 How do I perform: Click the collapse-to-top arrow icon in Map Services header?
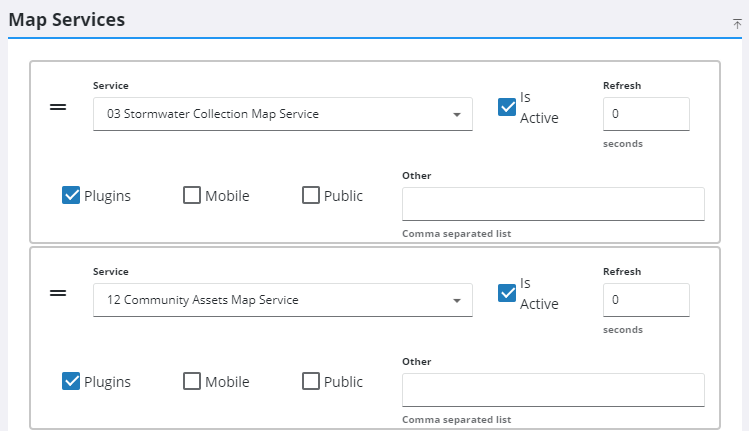[x=737, y=23]
